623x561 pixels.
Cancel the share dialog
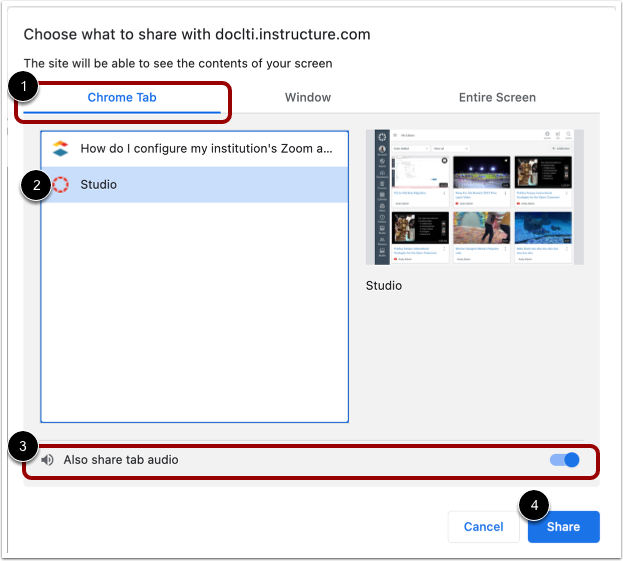coord(484,527)
